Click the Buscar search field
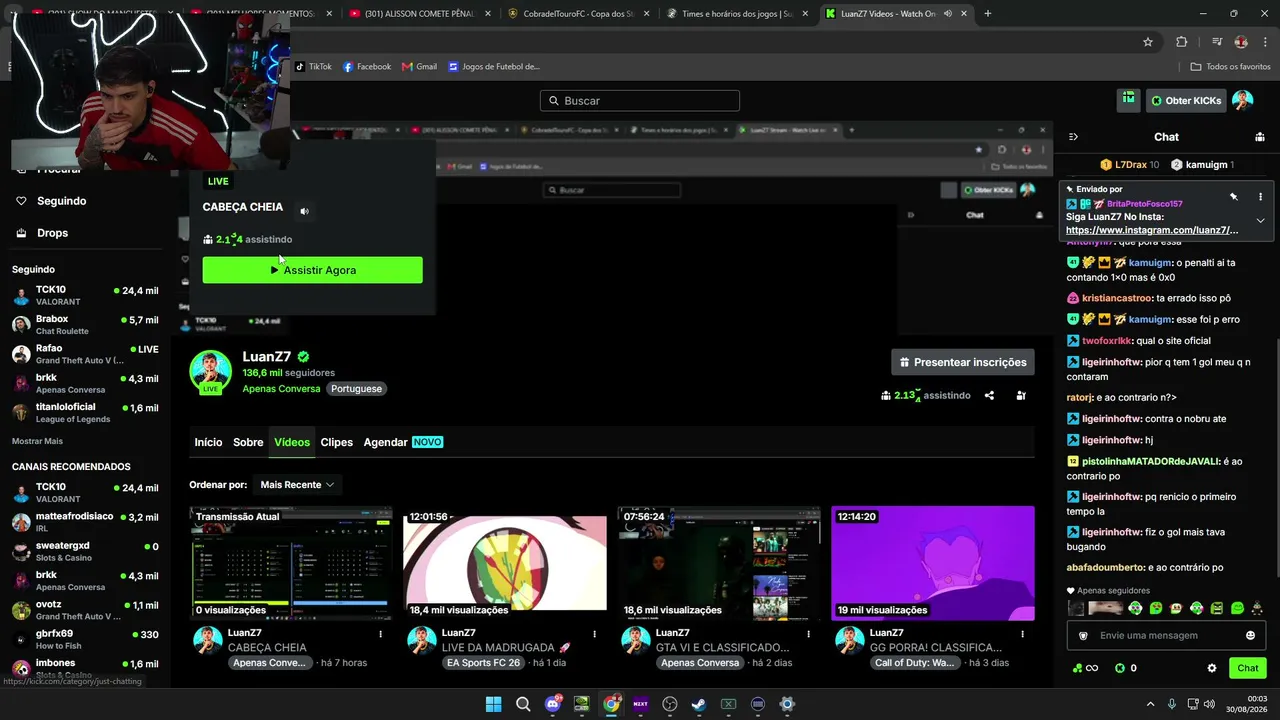The height and width of the screenshot is (720, 1280). pyautogui.click(x=640, y=101)
